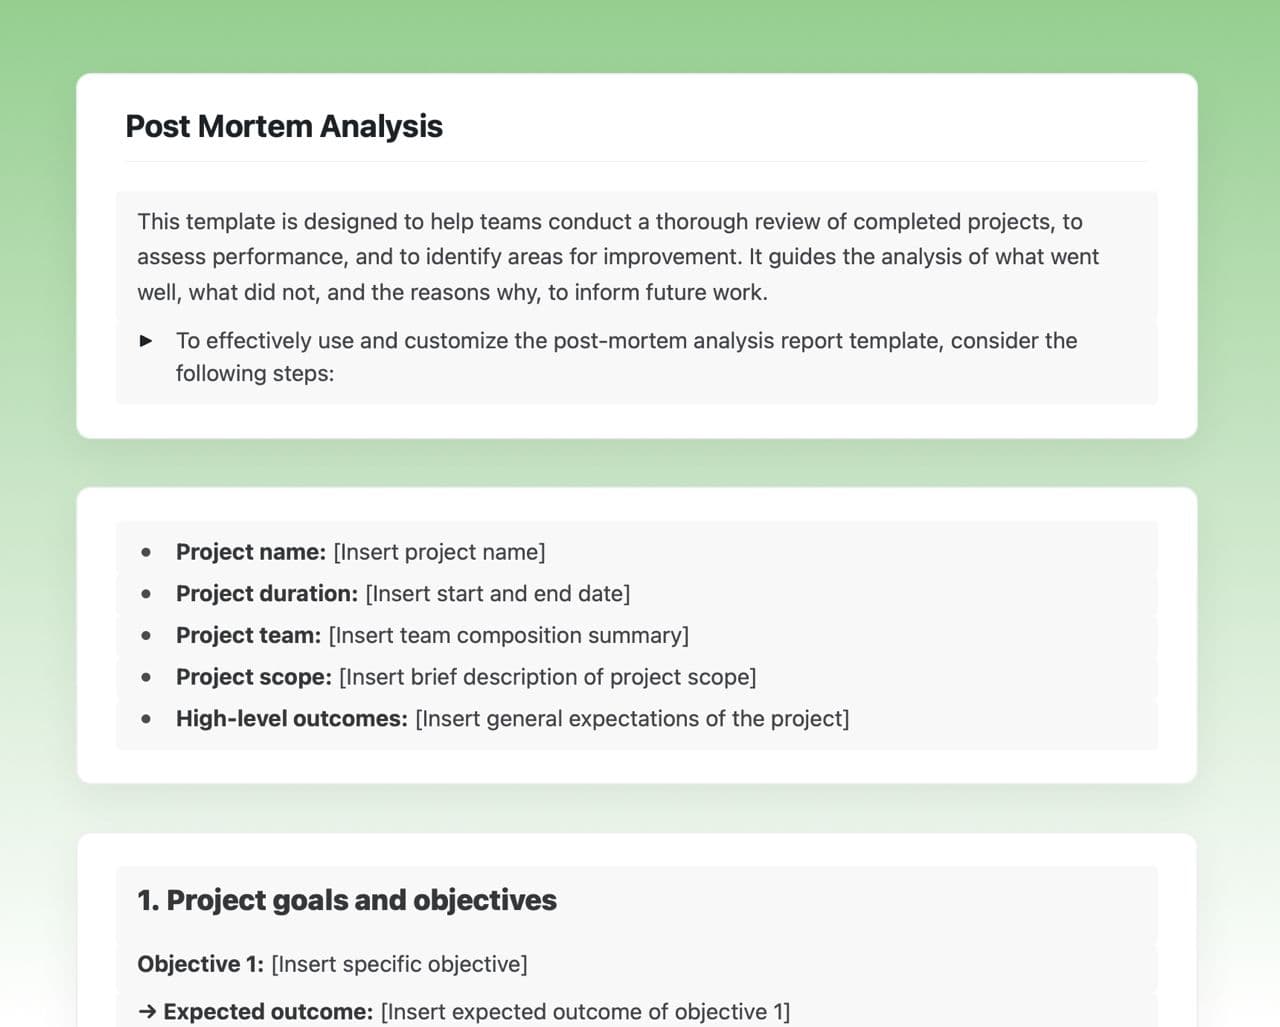Click the bullet beside 'High-level outcomes'
Screen dimensions: 1280x1027
147,719
